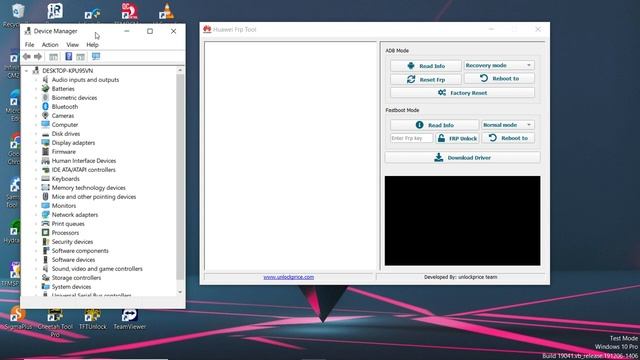The height and width of the screenshot is (360, 640).
Task: Open the Help menu in Device Manager
Action: pyautogui.click(x=92, y=44)
